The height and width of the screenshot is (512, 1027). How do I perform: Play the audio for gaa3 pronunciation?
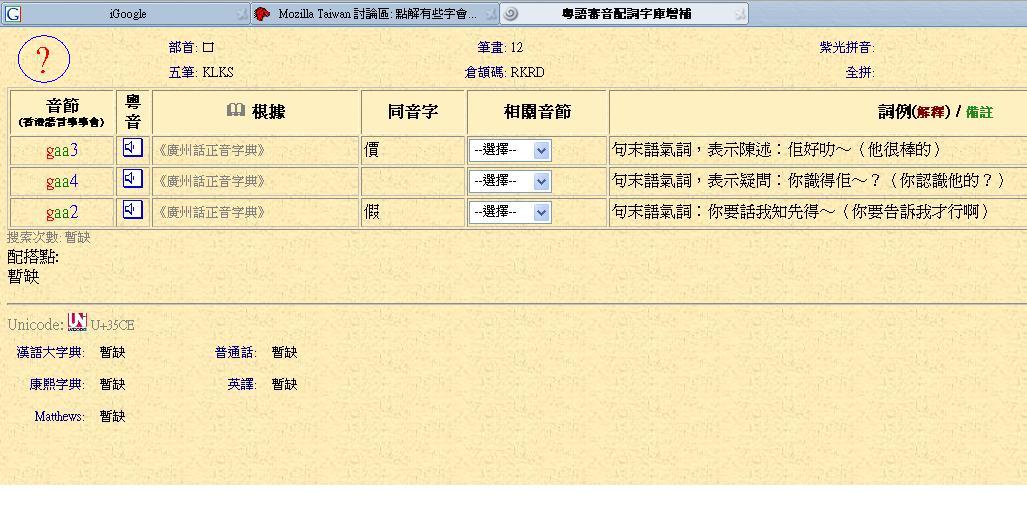coord(132,149)
